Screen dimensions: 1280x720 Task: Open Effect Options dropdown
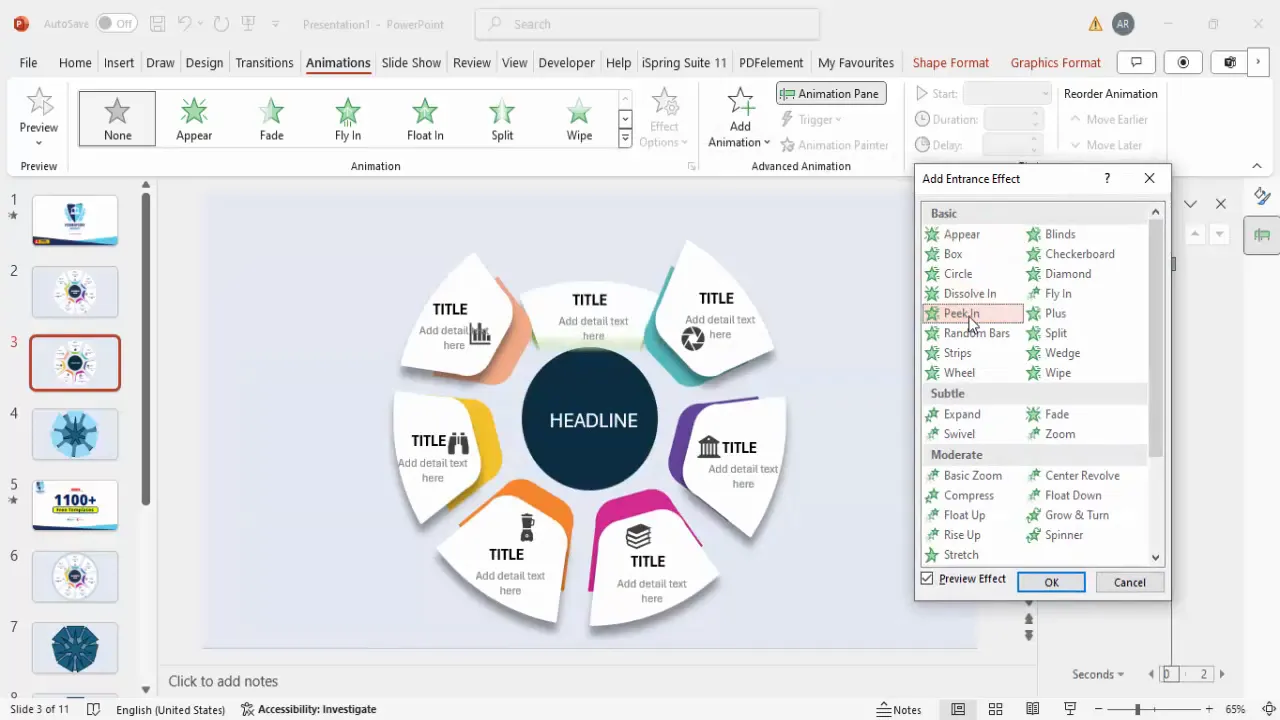tap(664, 118)
